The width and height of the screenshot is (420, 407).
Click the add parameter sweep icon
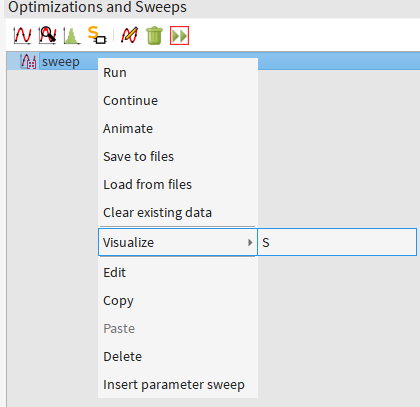point(22,35)
